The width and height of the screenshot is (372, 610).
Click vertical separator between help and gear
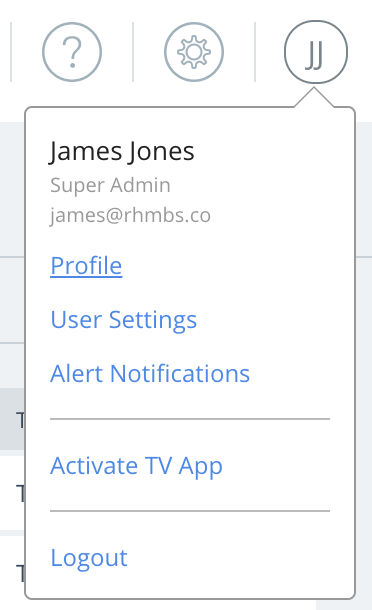[x=133, y=52]
